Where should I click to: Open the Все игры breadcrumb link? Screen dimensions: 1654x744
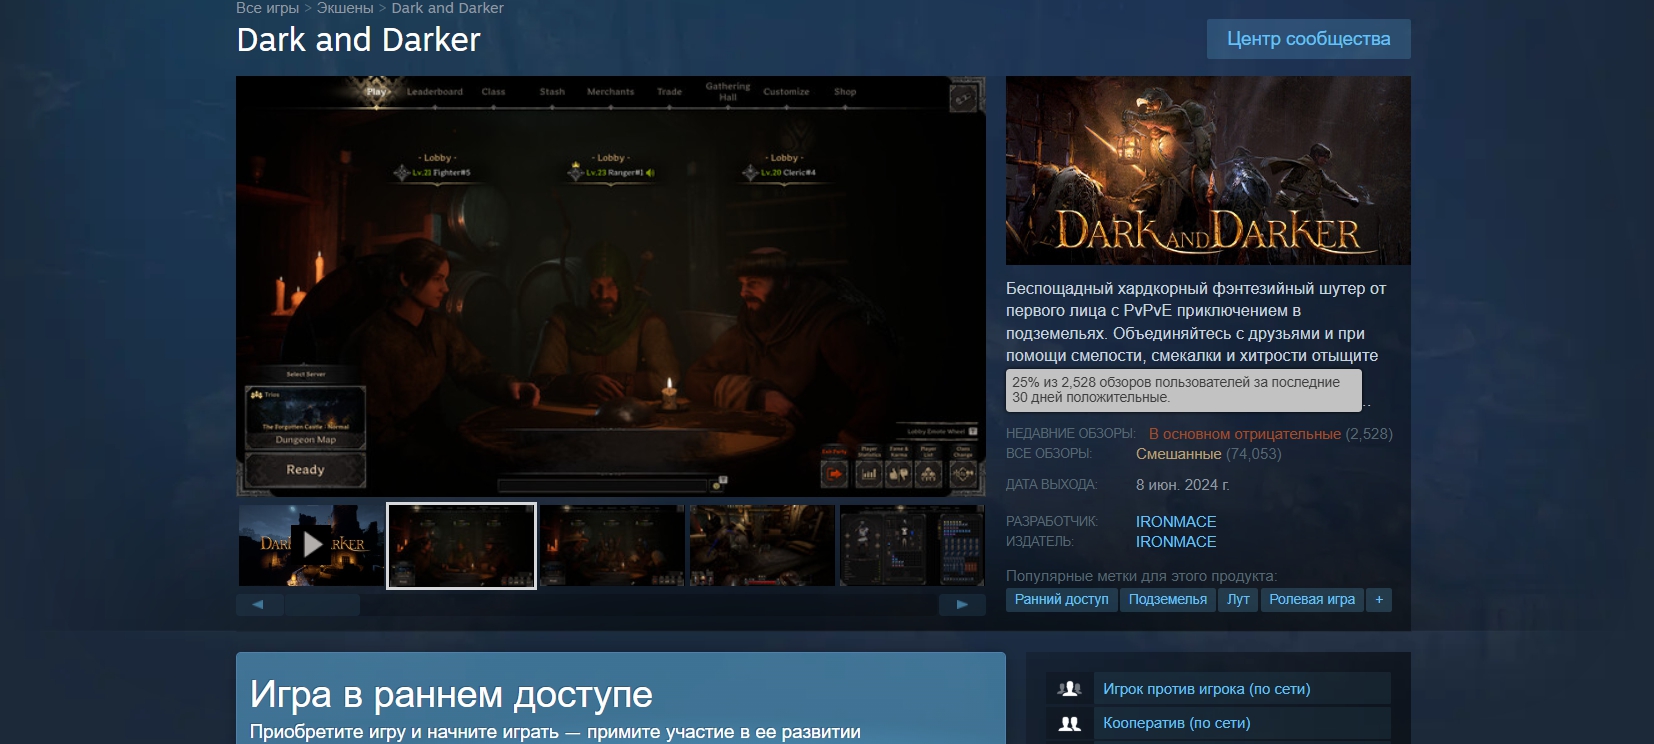pos(267,8)
